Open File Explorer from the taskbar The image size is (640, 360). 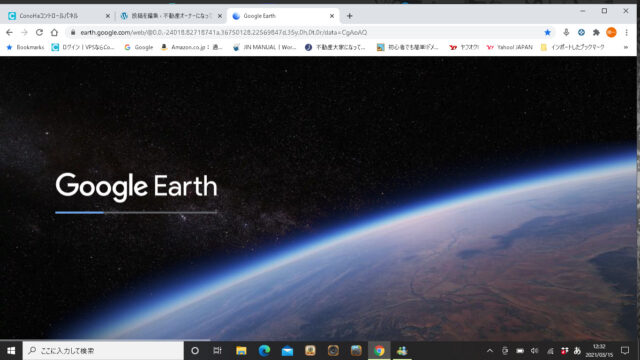pos(241,351)
